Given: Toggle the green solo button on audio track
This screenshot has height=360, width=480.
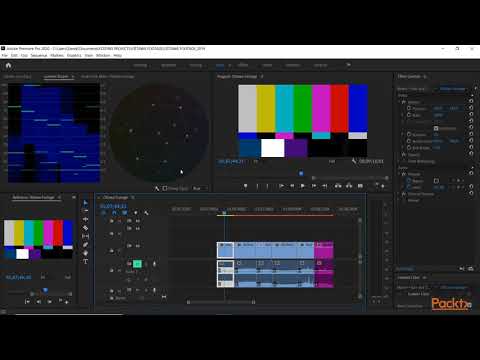Looking at the screenshot, I should (x=137, y=264).
